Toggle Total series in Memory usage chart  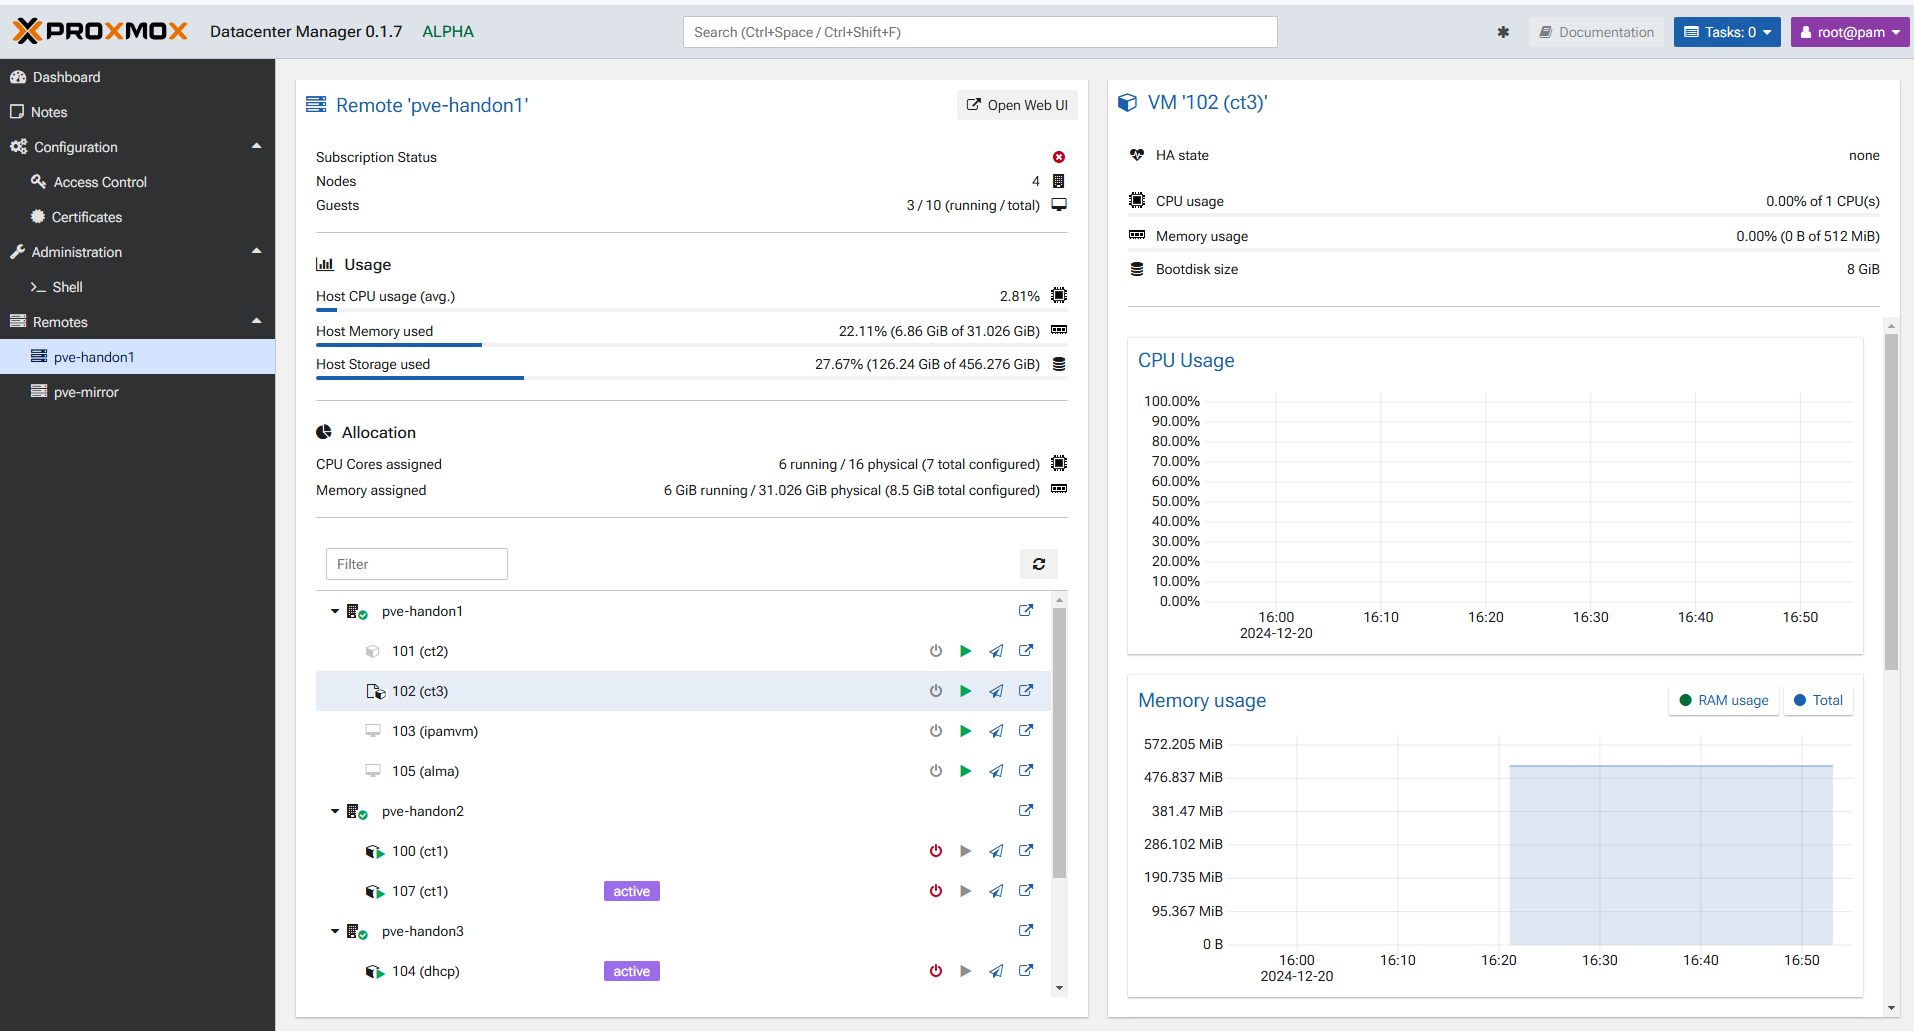(1818, 700)
